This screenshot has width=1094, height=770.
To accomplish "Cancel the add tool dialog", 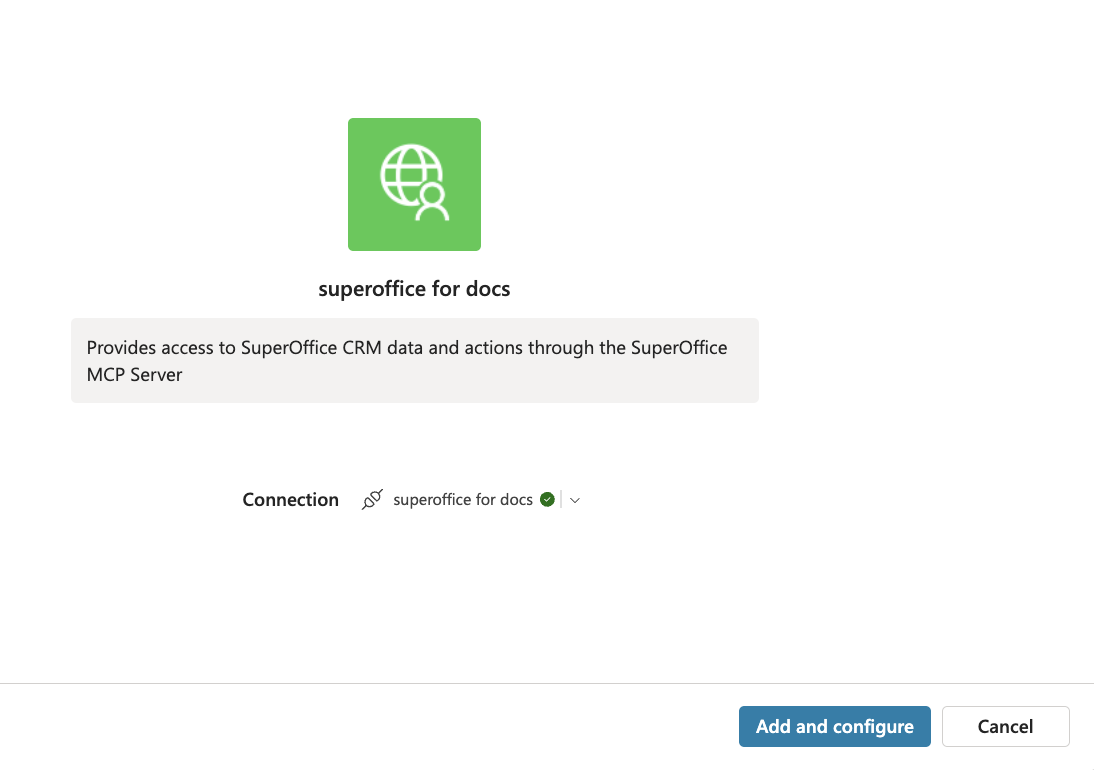I will [x=1005, y=726].
